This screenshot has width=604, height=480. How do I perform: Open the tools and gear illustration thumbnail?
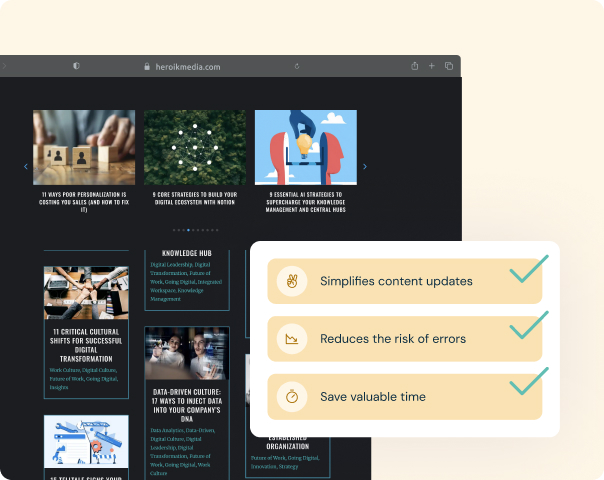point(86,441)
